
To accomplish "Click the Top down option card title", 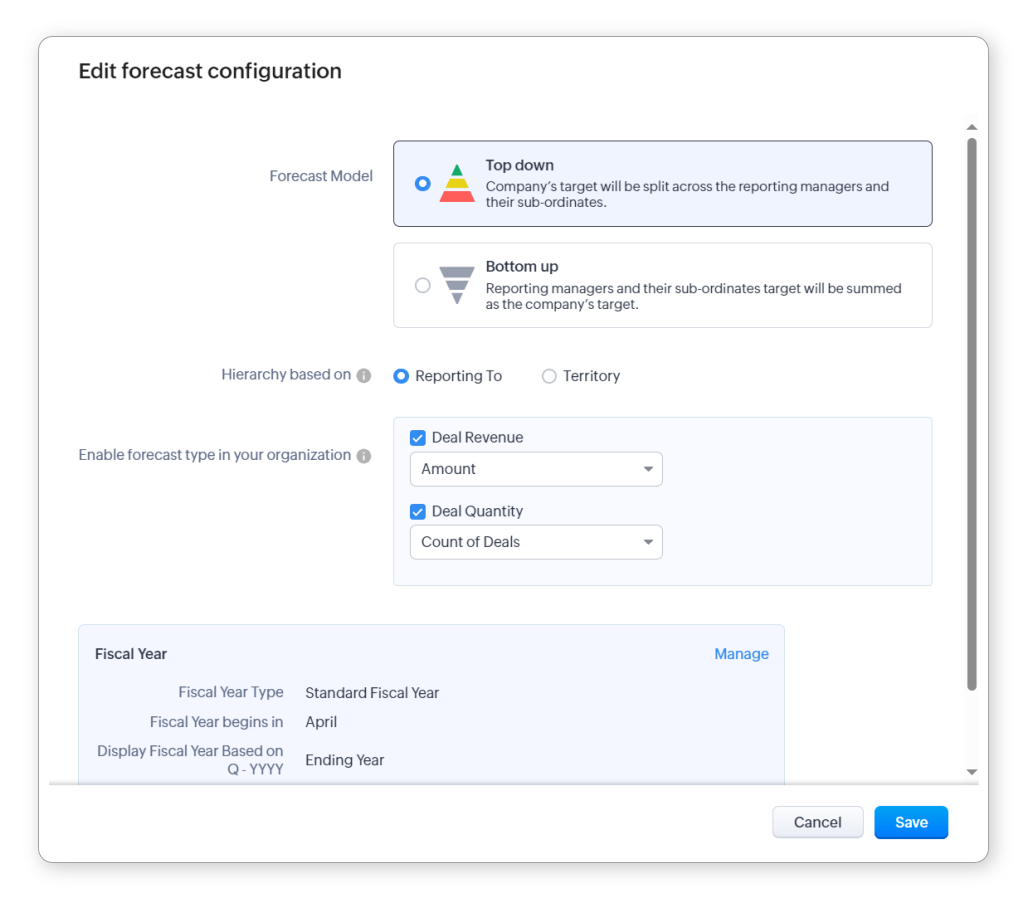I will [x=520, y=165].
